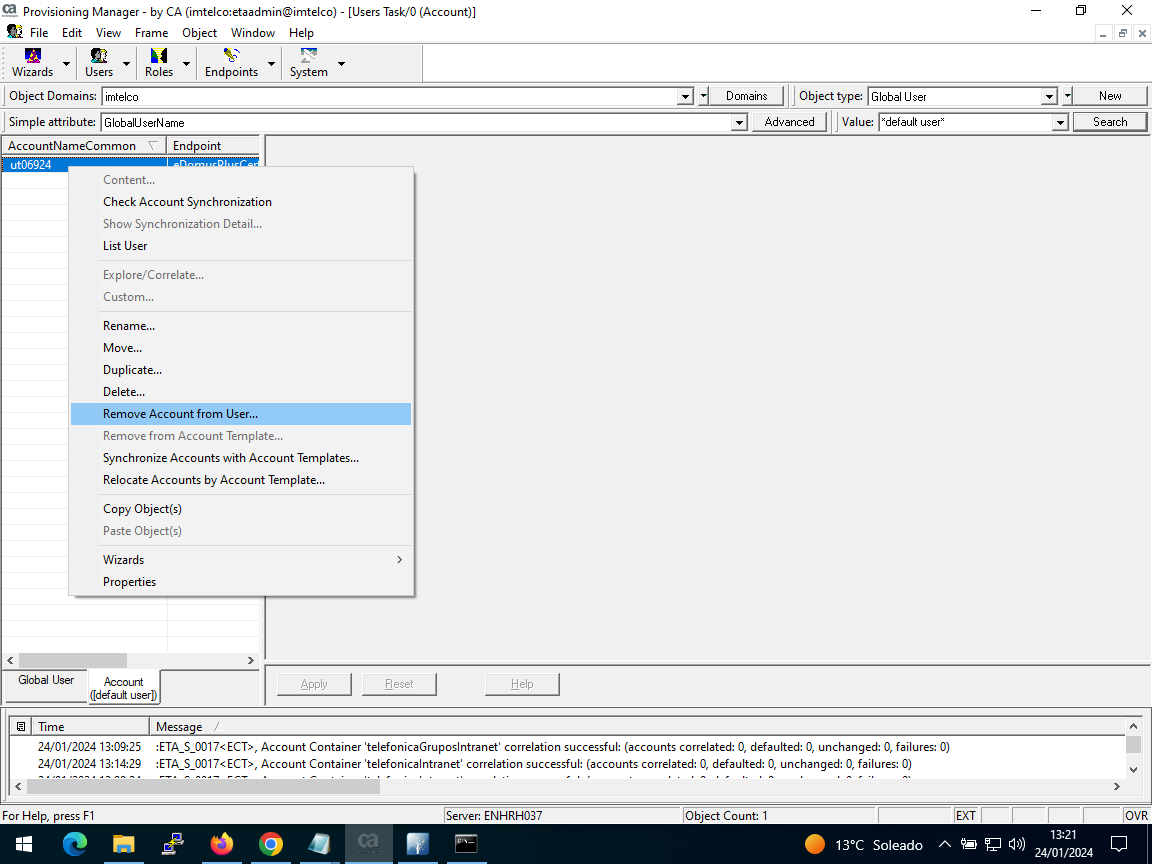
Task: Choose Remove Account from User in context menu
Action: click(x=180, y=413)
